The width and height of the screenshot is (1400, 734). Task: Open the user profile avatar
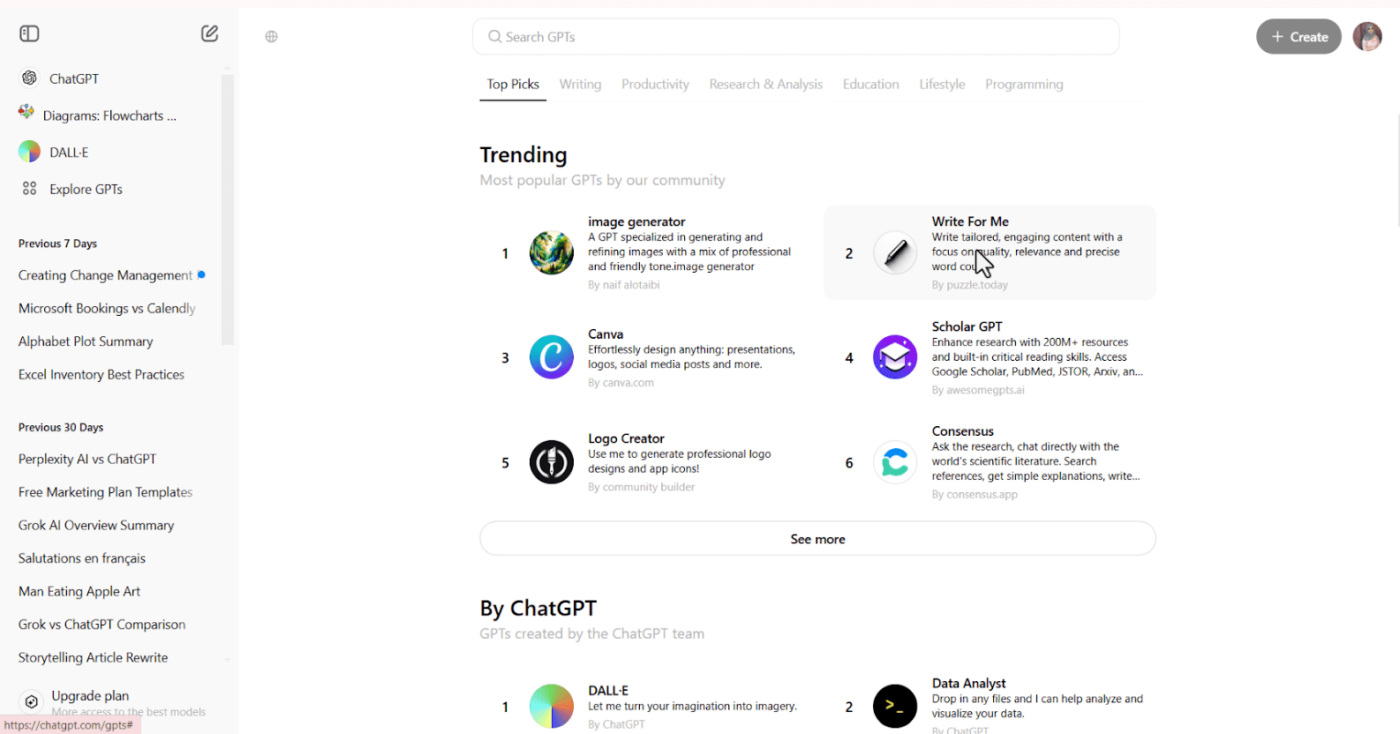click(x=1367, y=37)
